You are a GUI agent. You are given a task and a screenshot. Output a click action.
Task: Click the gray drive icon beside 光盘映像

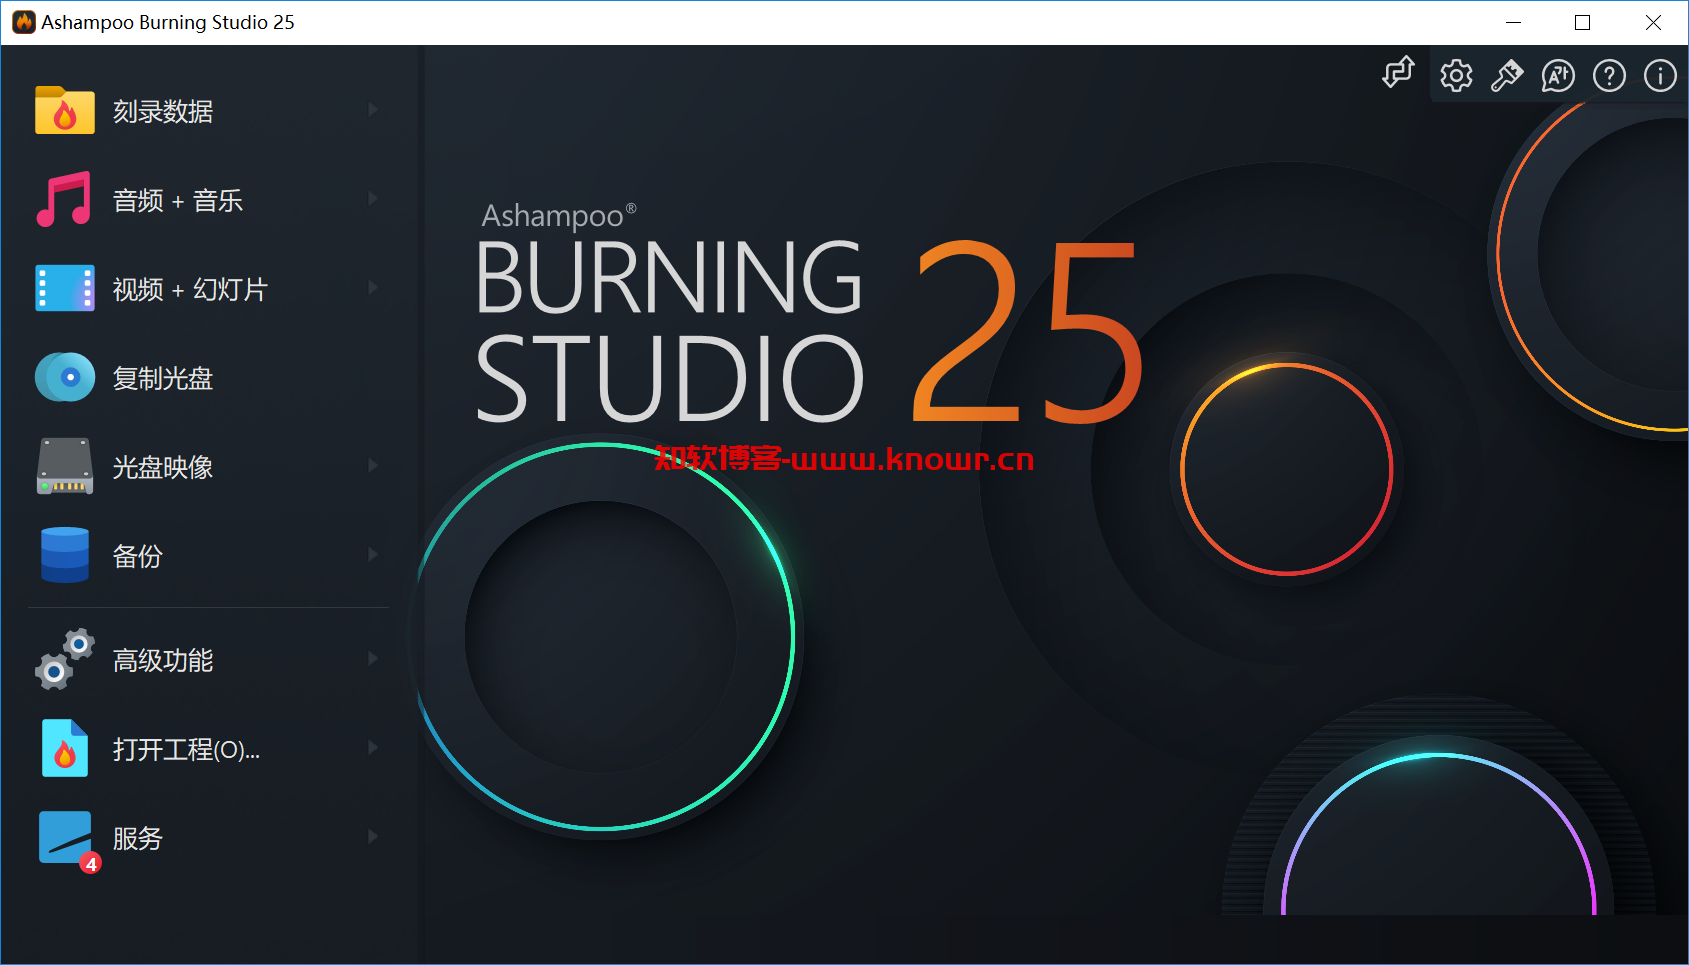(65, 466)
